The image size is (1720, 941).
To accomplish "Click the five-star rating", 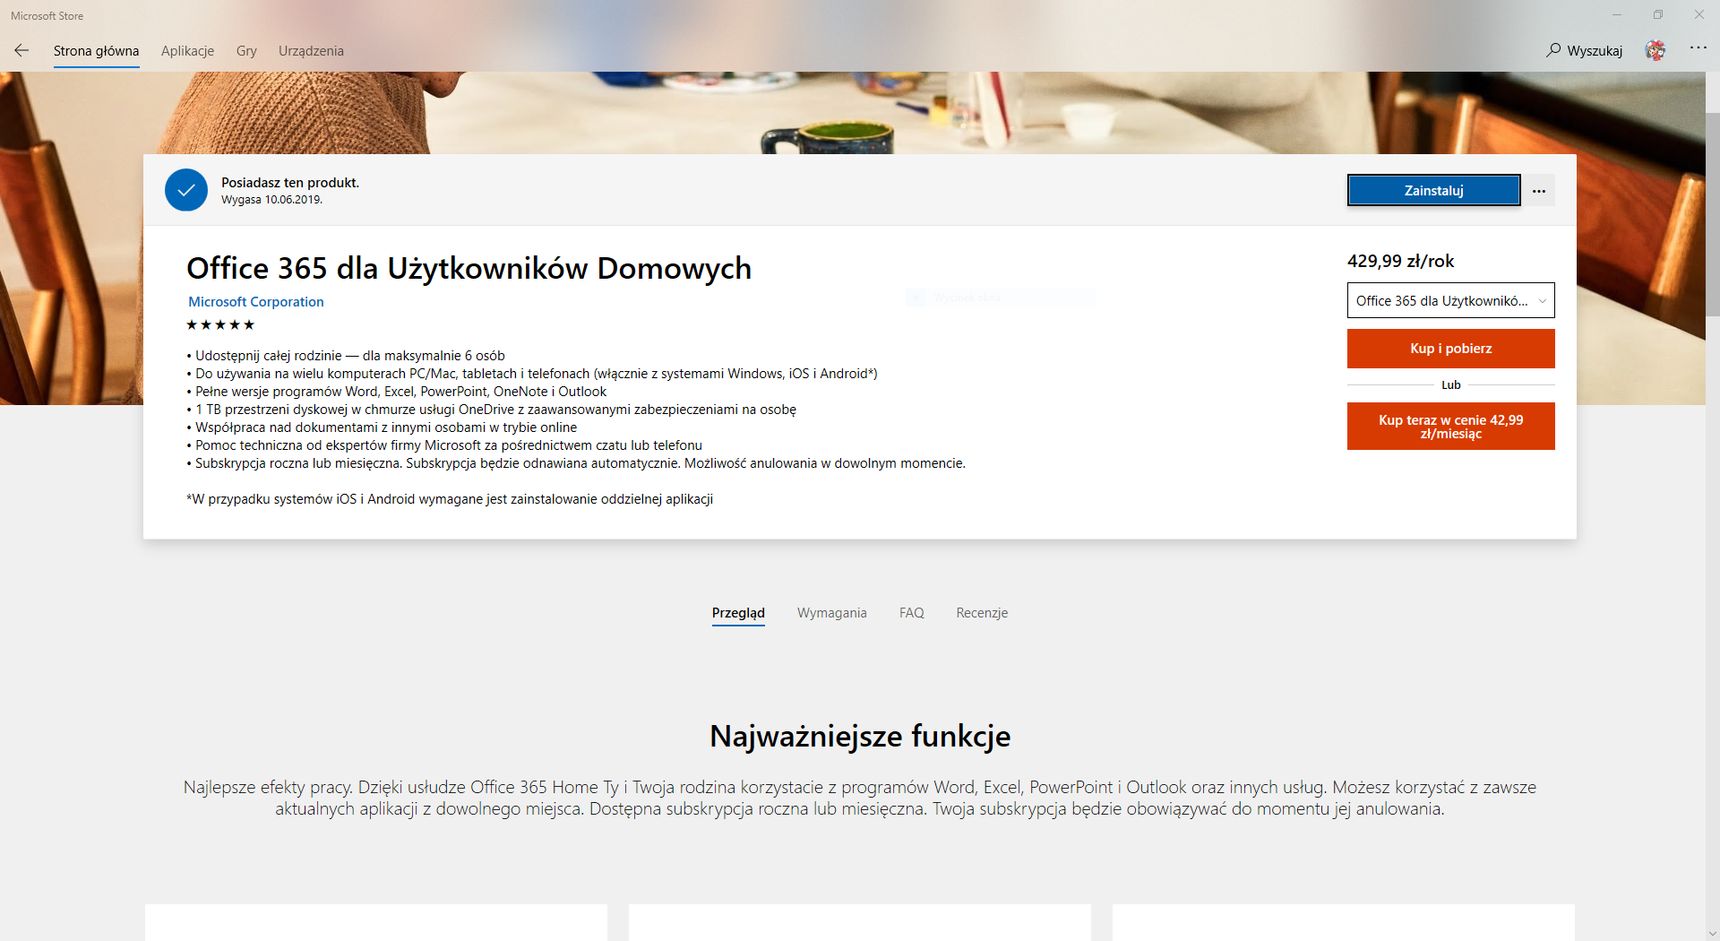I will pos(221,325).
